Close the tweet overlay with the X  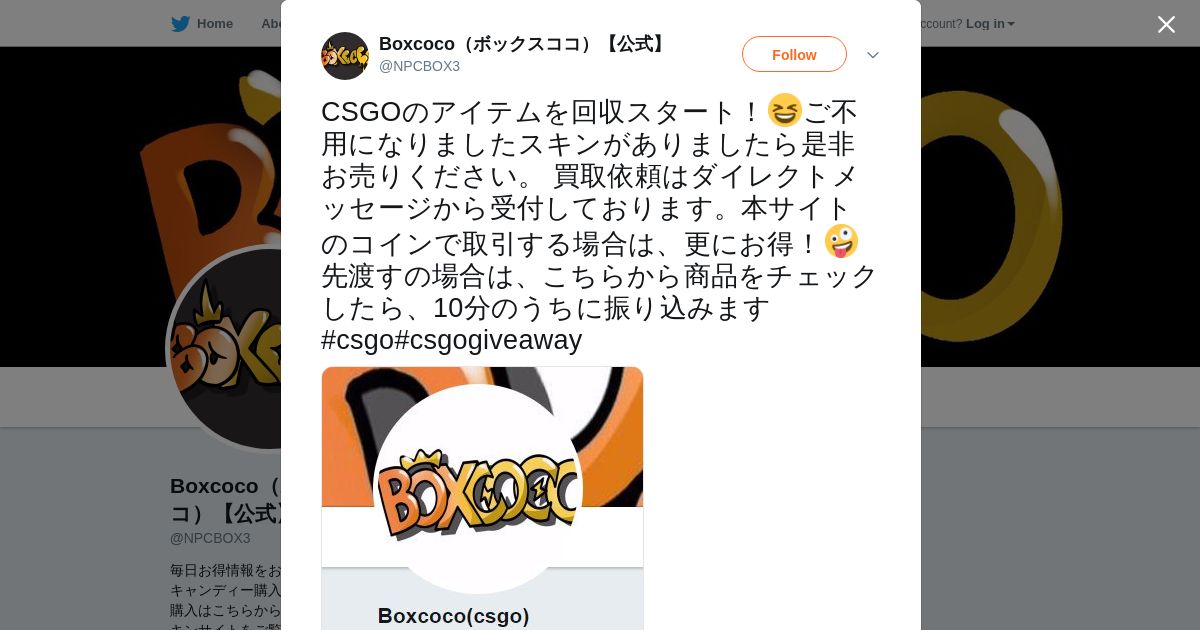tap(1166, 24)
